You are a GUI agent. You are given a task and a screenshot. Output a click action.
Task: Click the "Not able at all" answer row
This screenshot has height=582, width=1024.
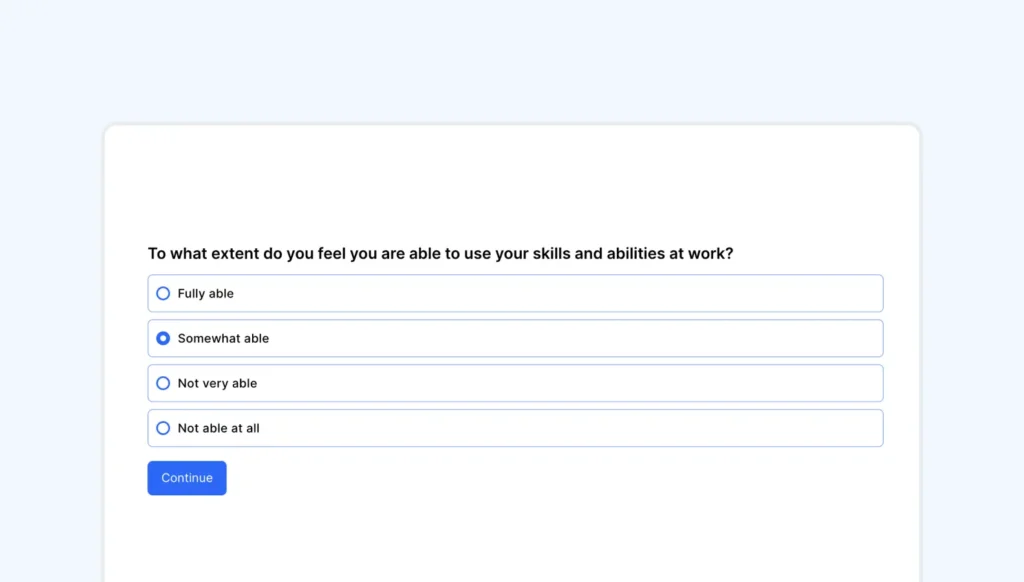pyautogui.click(x=515, y=428)
